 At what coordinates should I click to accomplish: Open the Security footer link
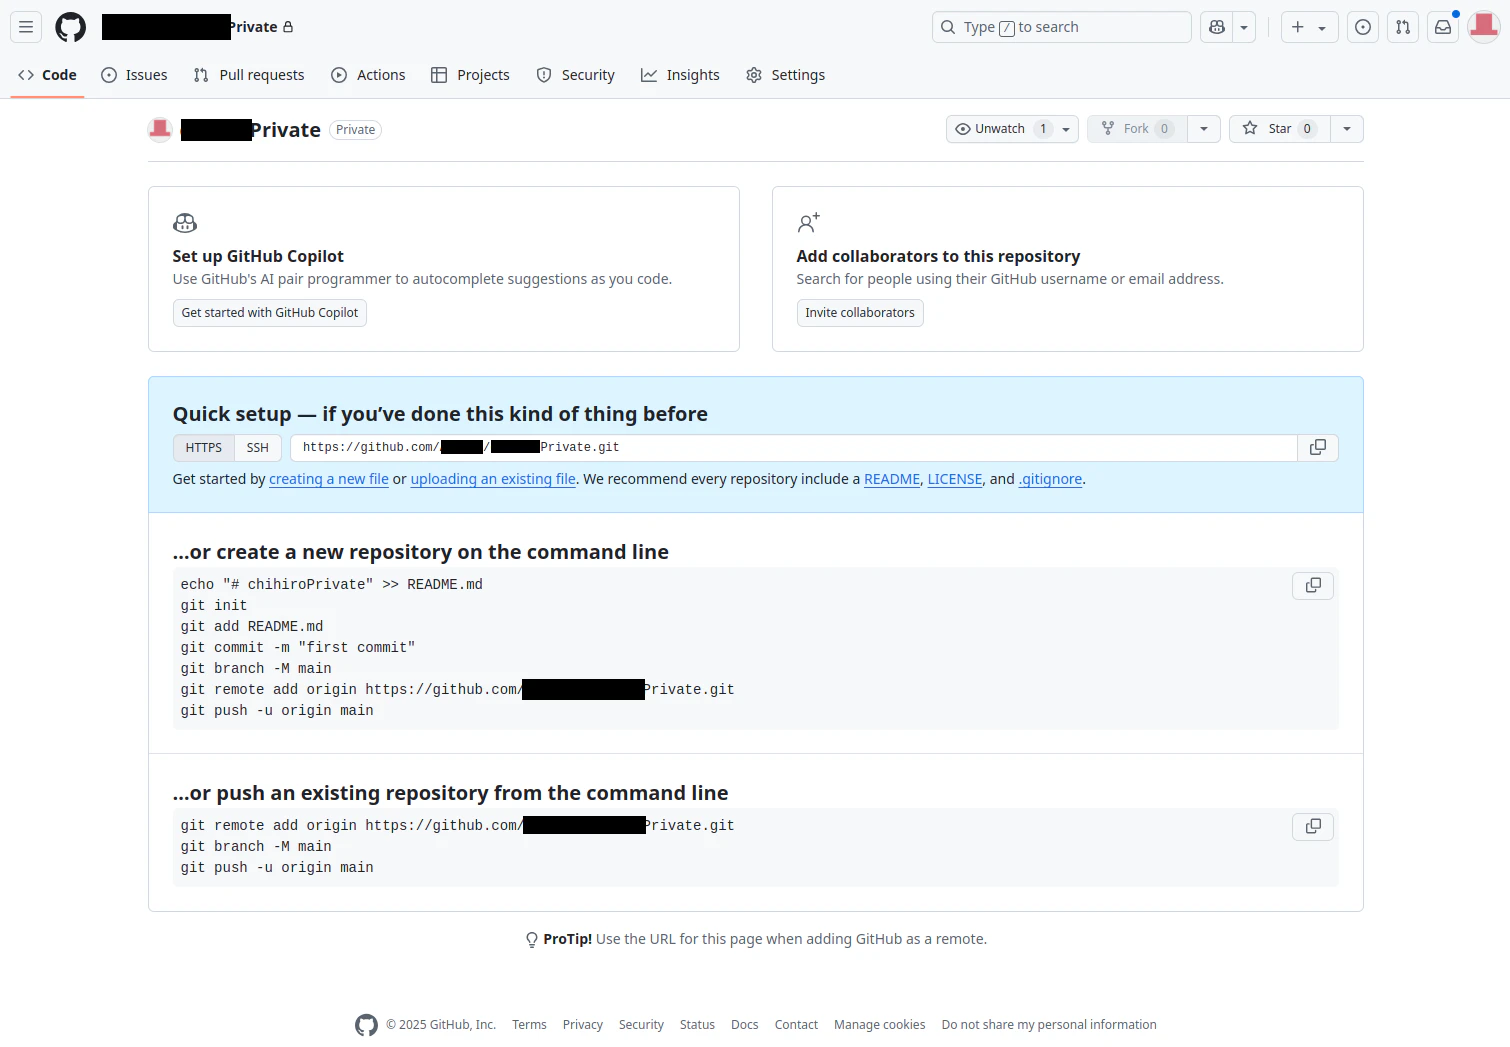pos(641,1025)
